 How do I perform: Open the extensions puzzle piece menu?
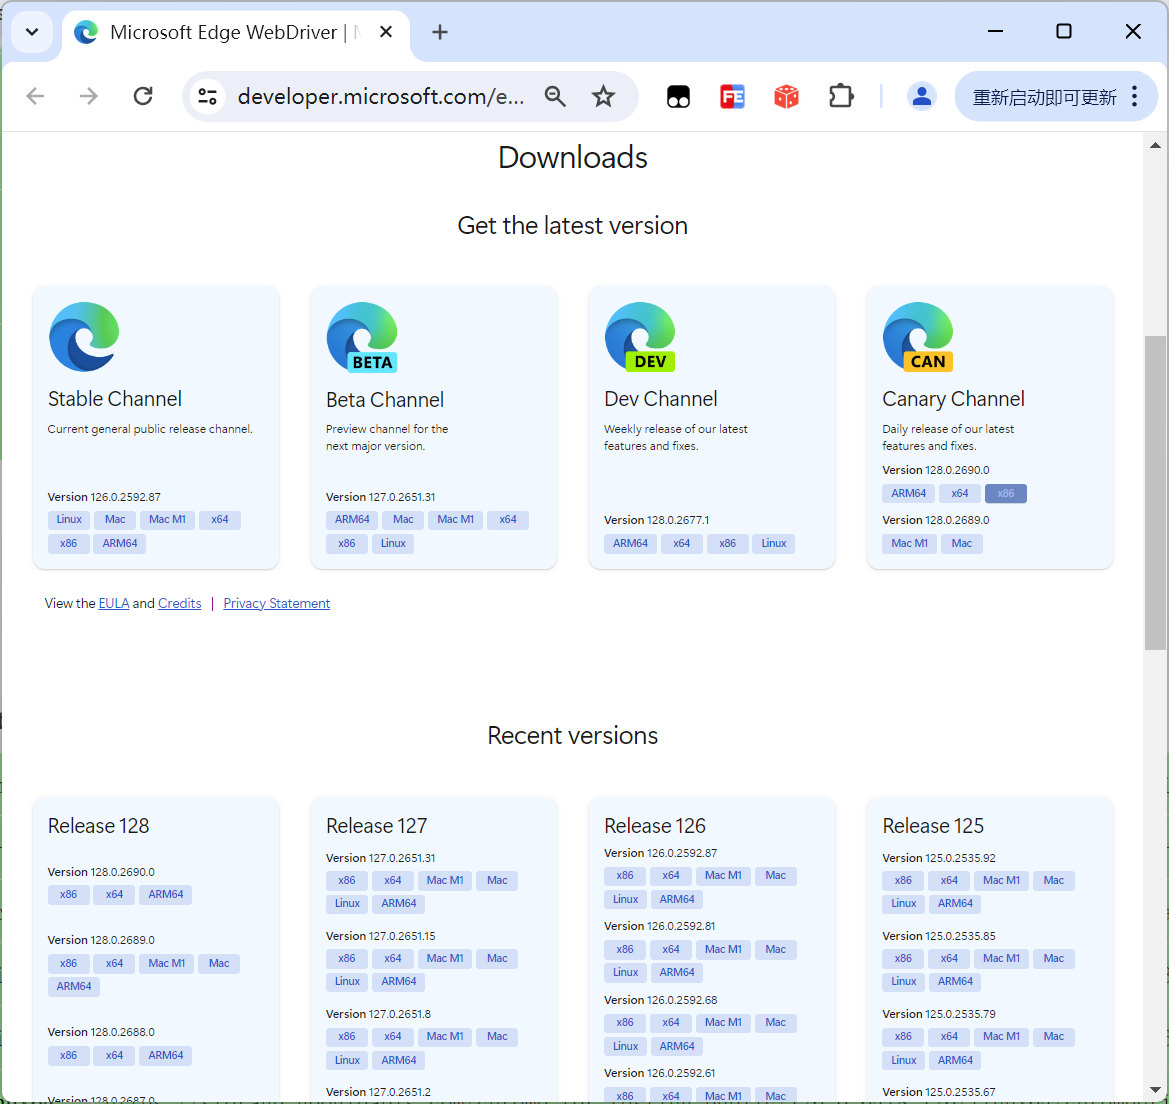click(841, 96)
